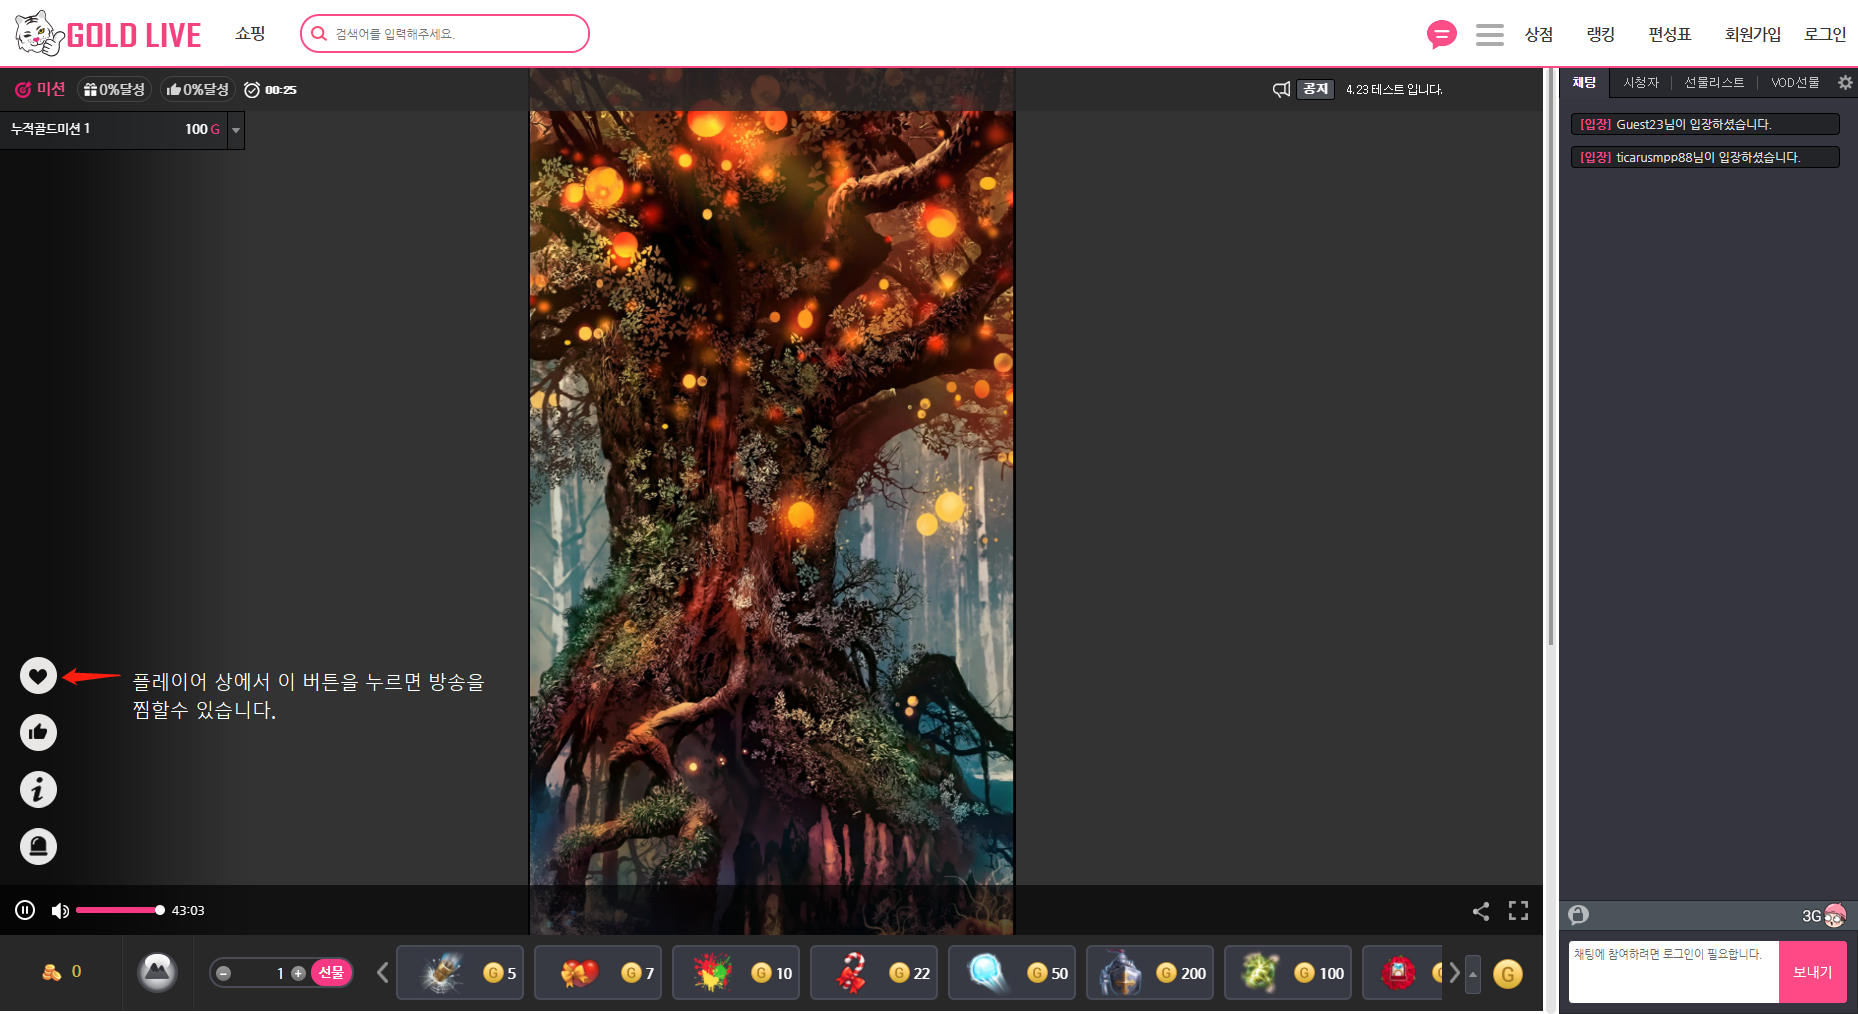The width and height of the screenshot is (1858, 1014).
Task: Click the heart favorite broadcast button
Action: 38,676
